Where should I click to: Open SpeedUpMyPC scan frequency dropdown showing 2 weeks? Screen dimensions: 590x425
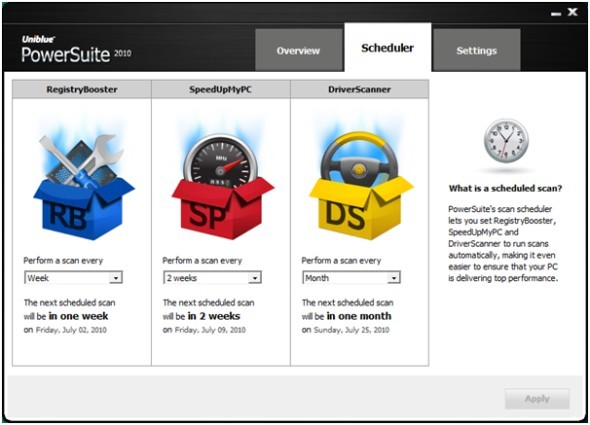(212, 278)
